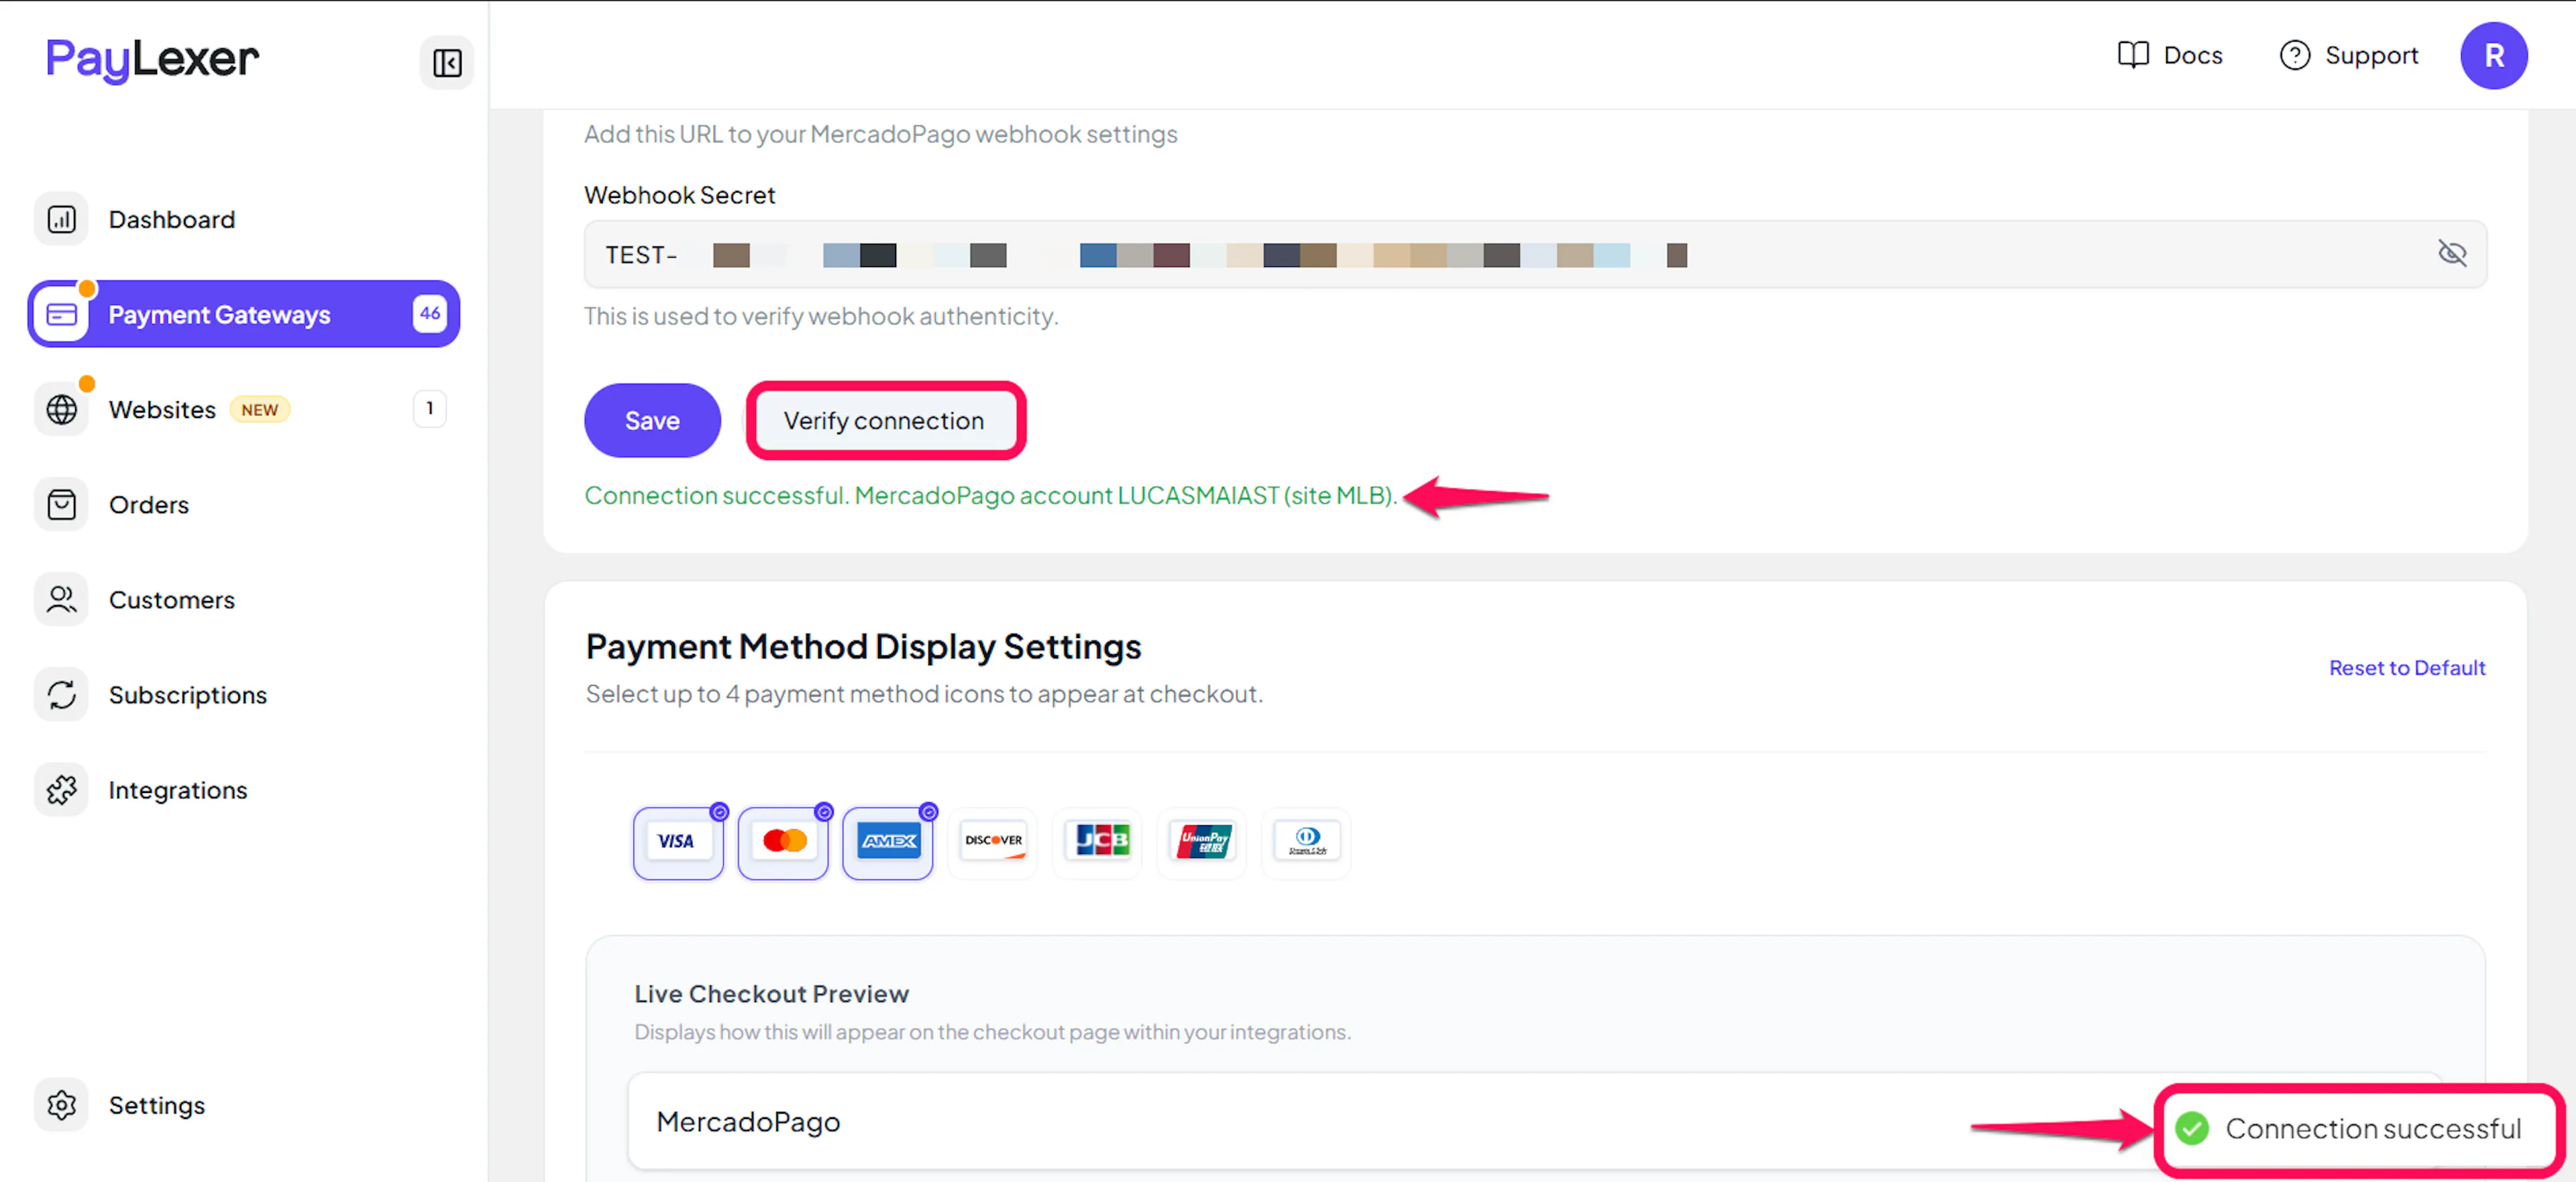The height and width of the screenshot is (1182, 2576).
Task: Click Verify connection button
Action: point(885,420)
